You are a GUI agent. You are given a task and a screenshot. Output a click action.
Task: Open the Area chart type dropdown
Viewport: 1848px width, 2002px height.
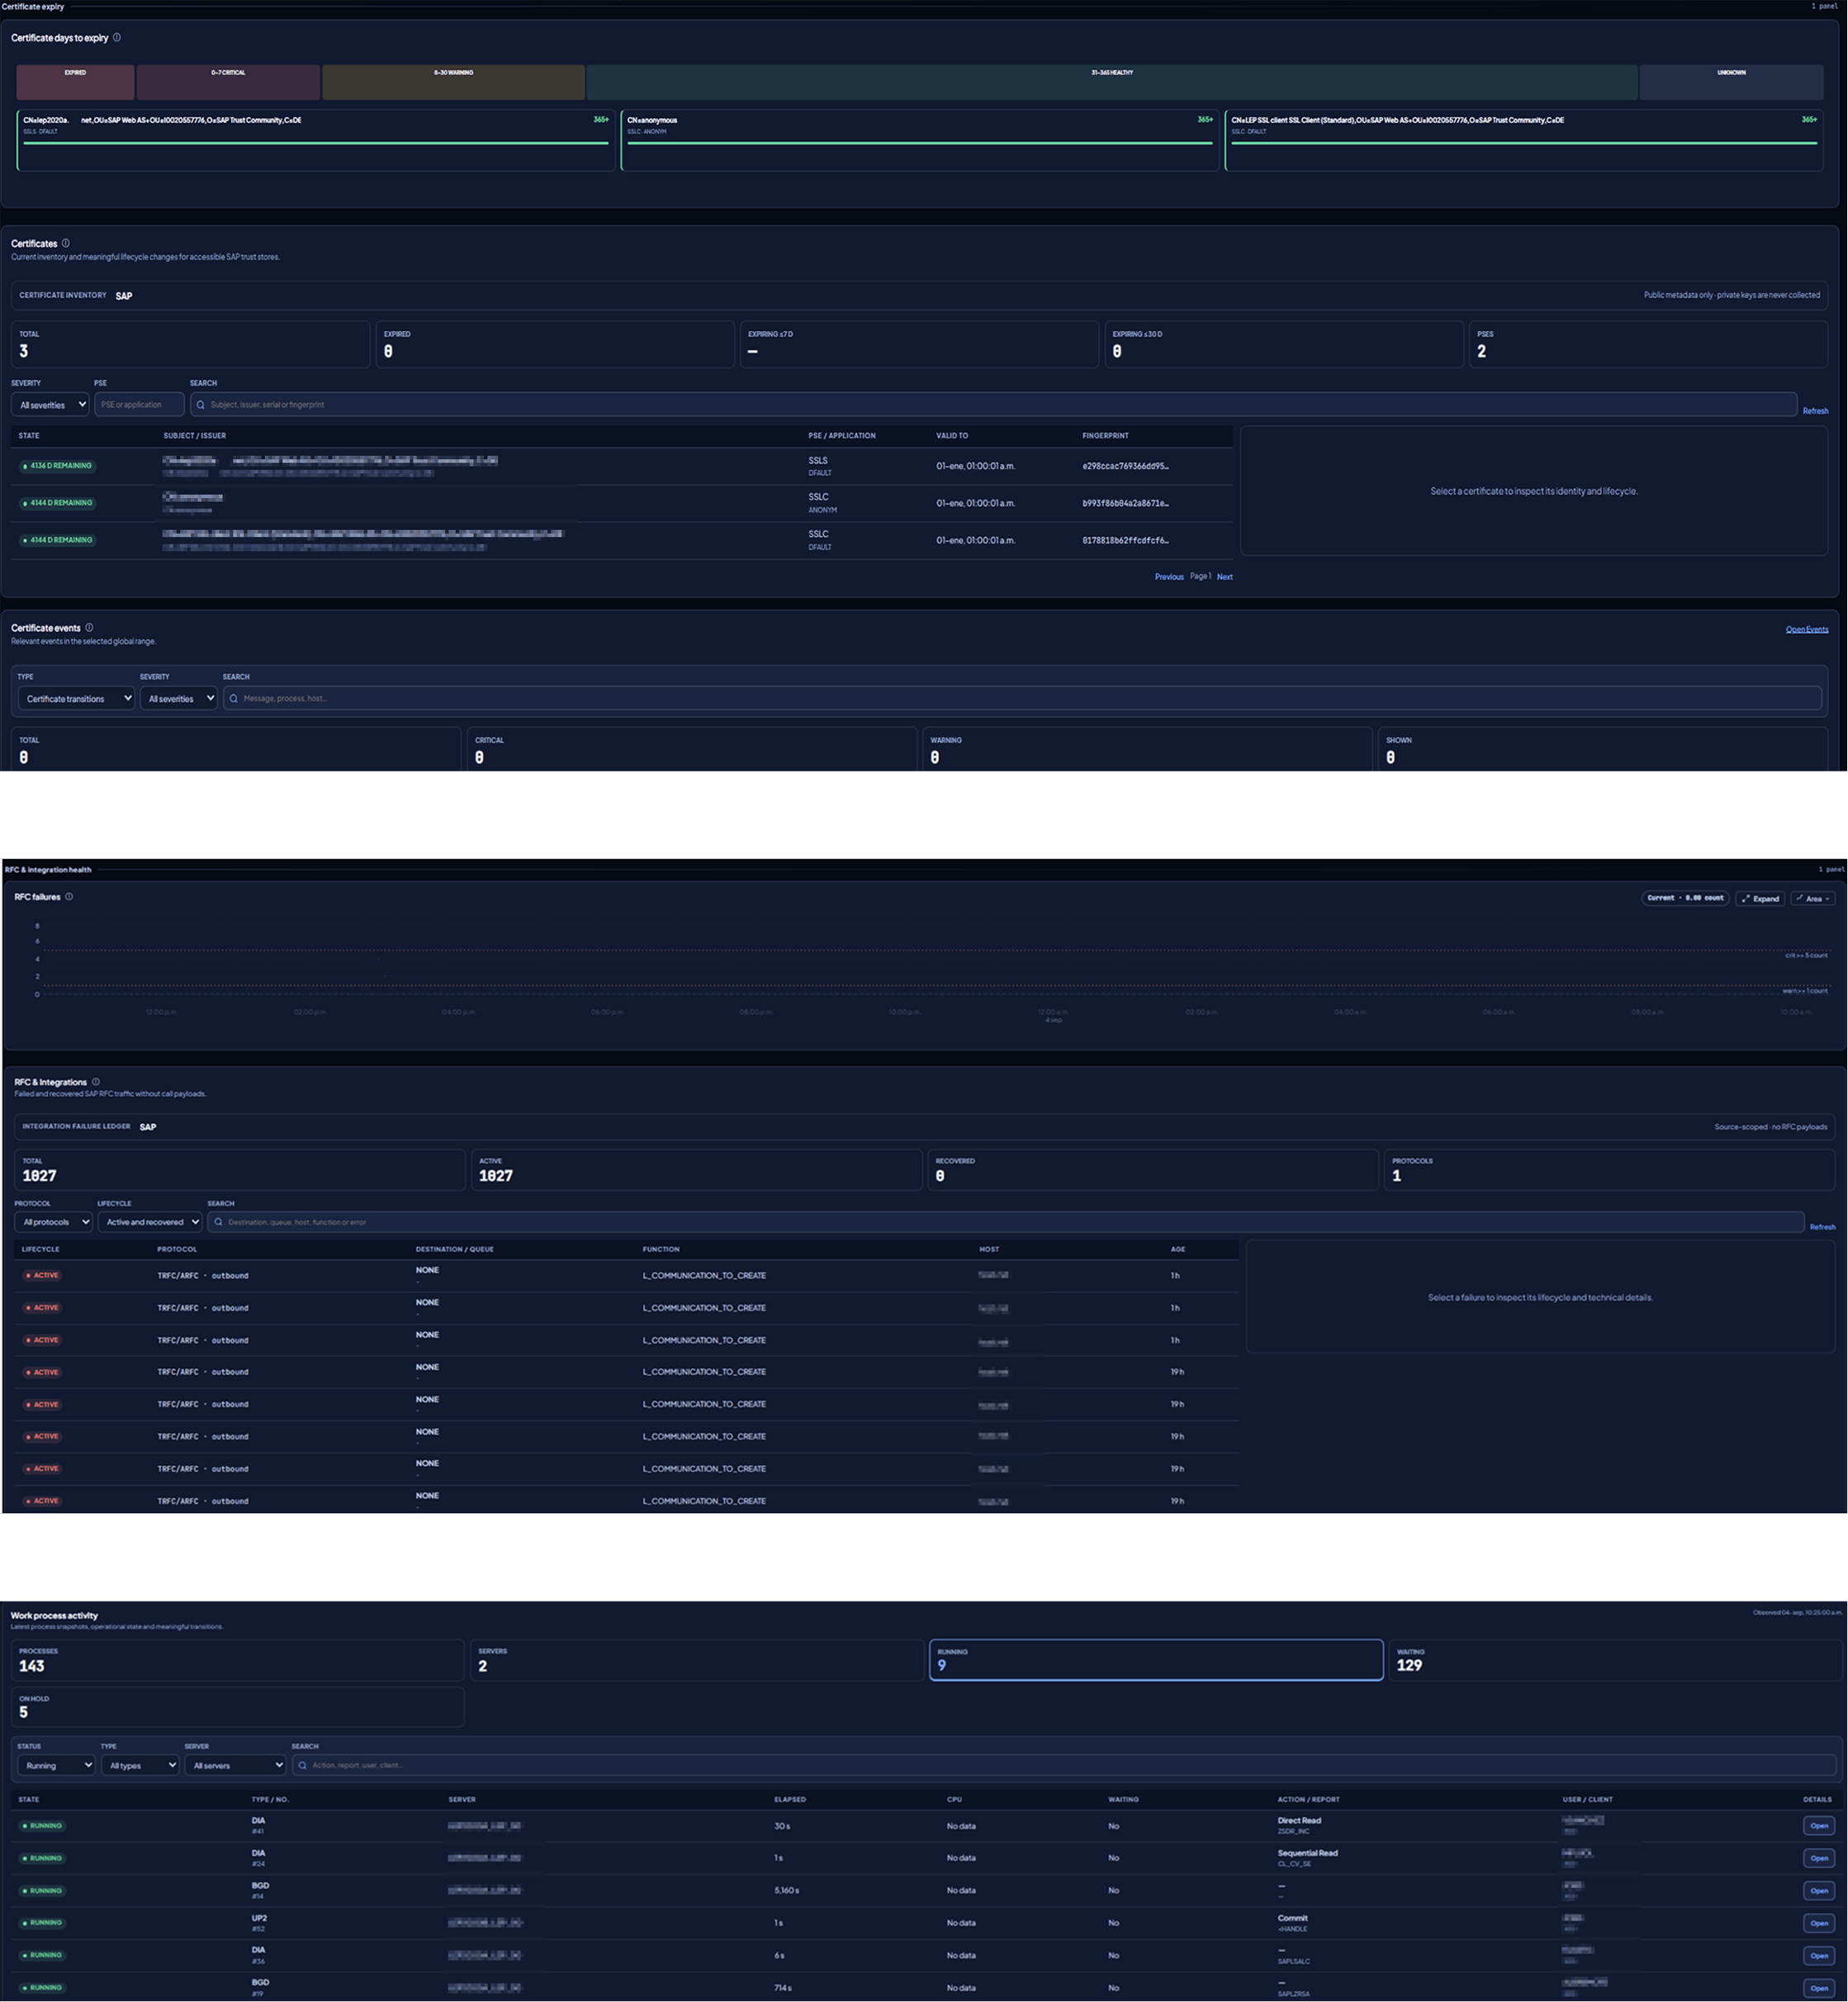(1813, 899)
